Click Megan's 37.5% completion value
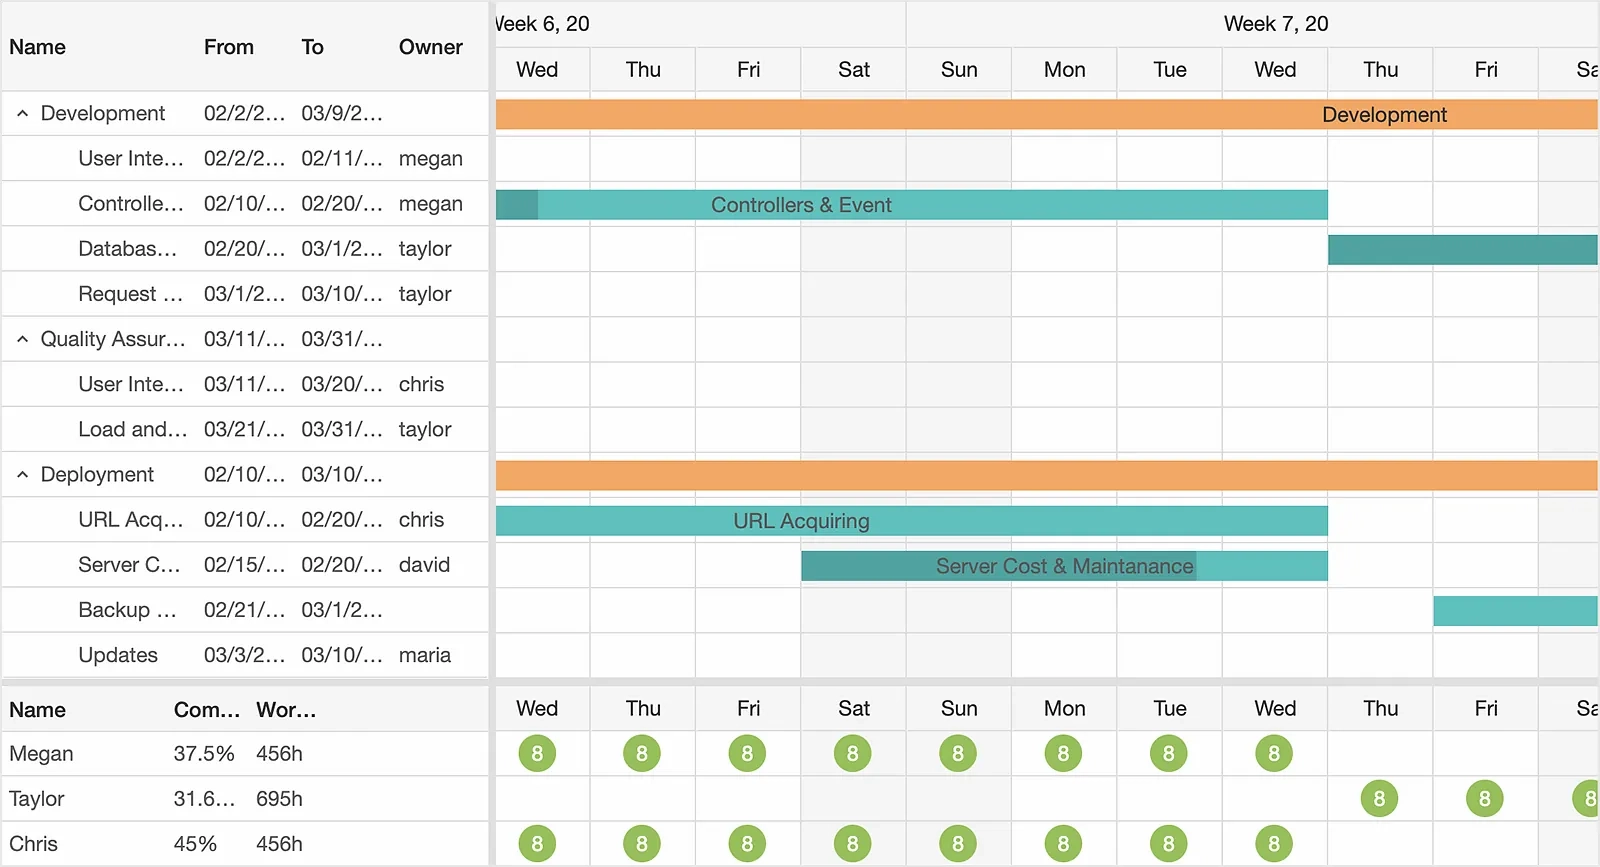The height and width of the screenshot is (867, 1600). click(205, 753)
